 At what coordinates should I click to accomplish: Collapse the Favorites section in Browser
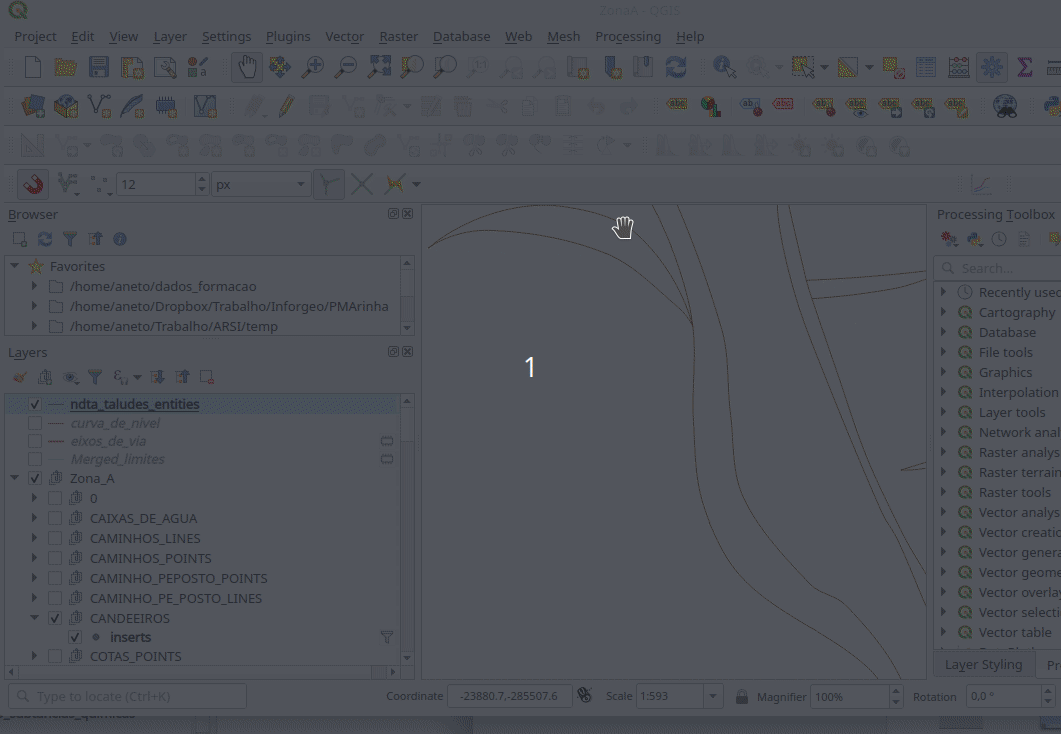14,266
